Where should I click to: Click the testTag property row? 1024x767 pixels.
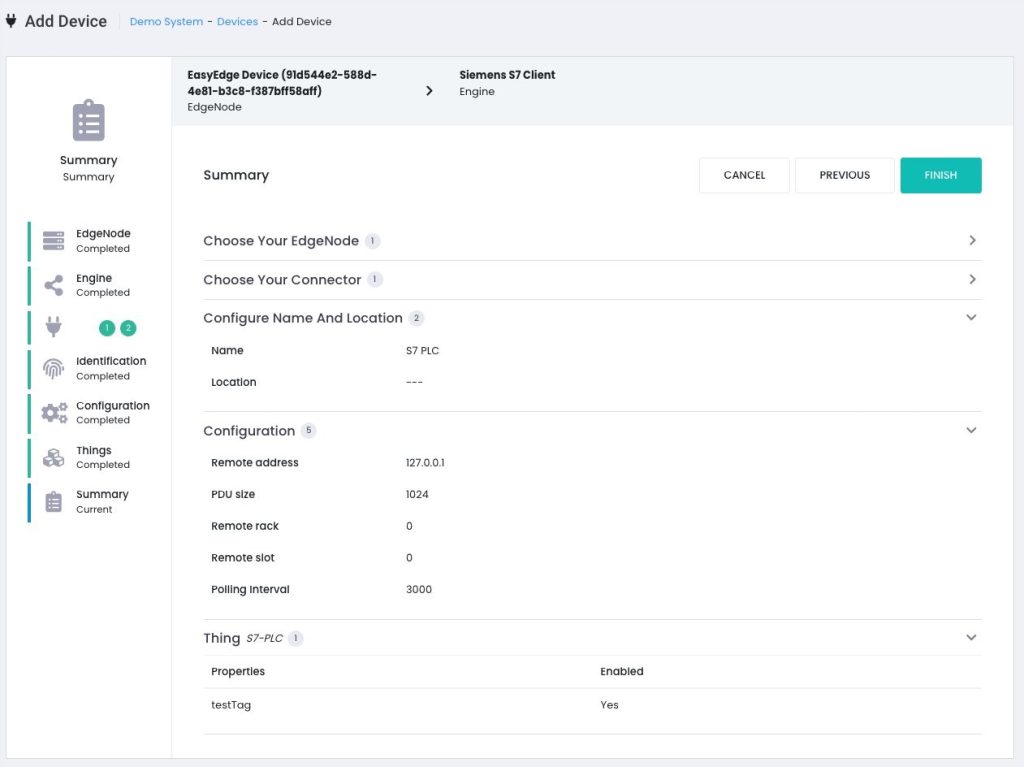pos(592,705)
